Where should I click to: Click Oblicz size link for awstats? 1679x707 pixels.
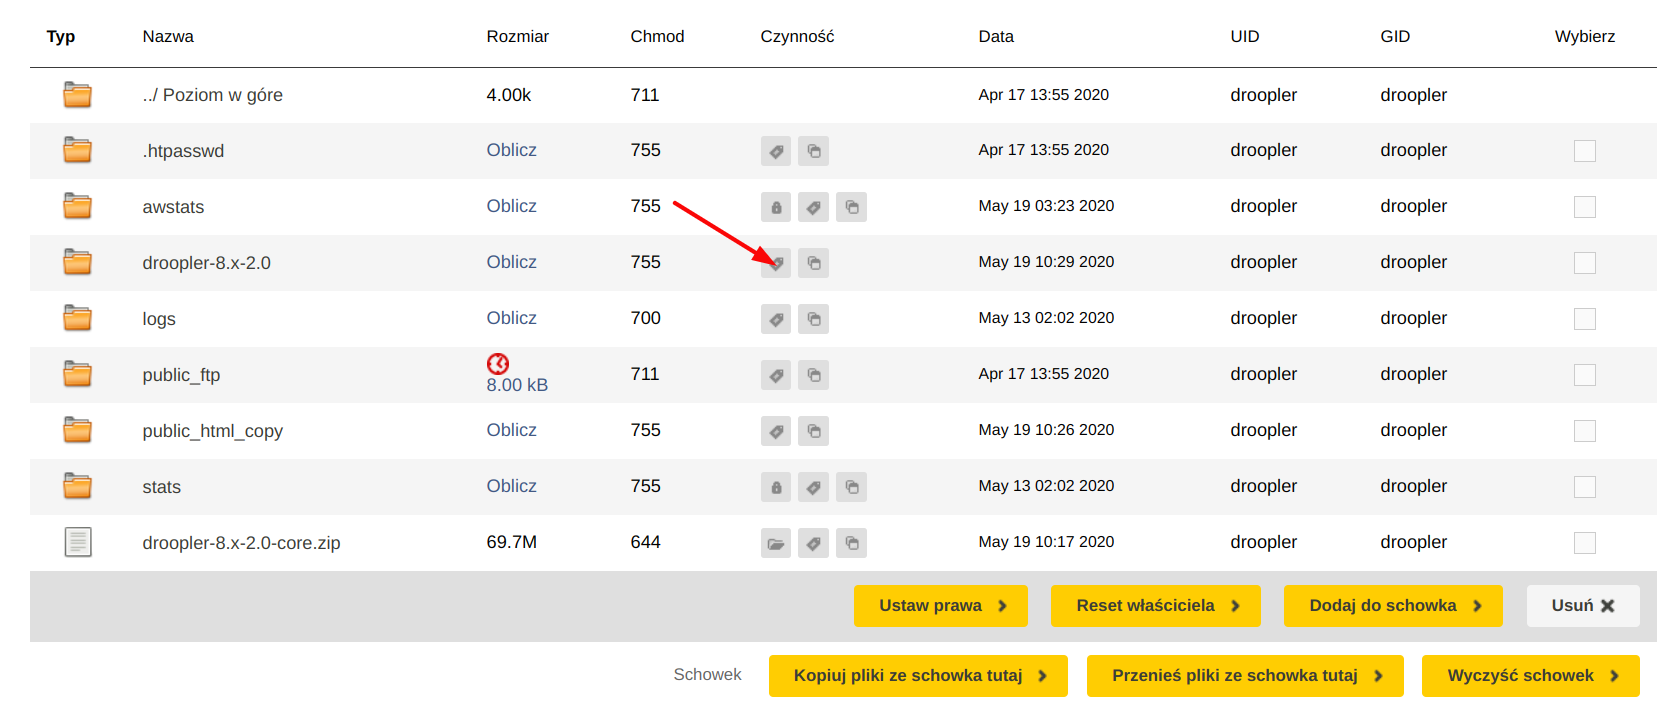coord(512,206)
